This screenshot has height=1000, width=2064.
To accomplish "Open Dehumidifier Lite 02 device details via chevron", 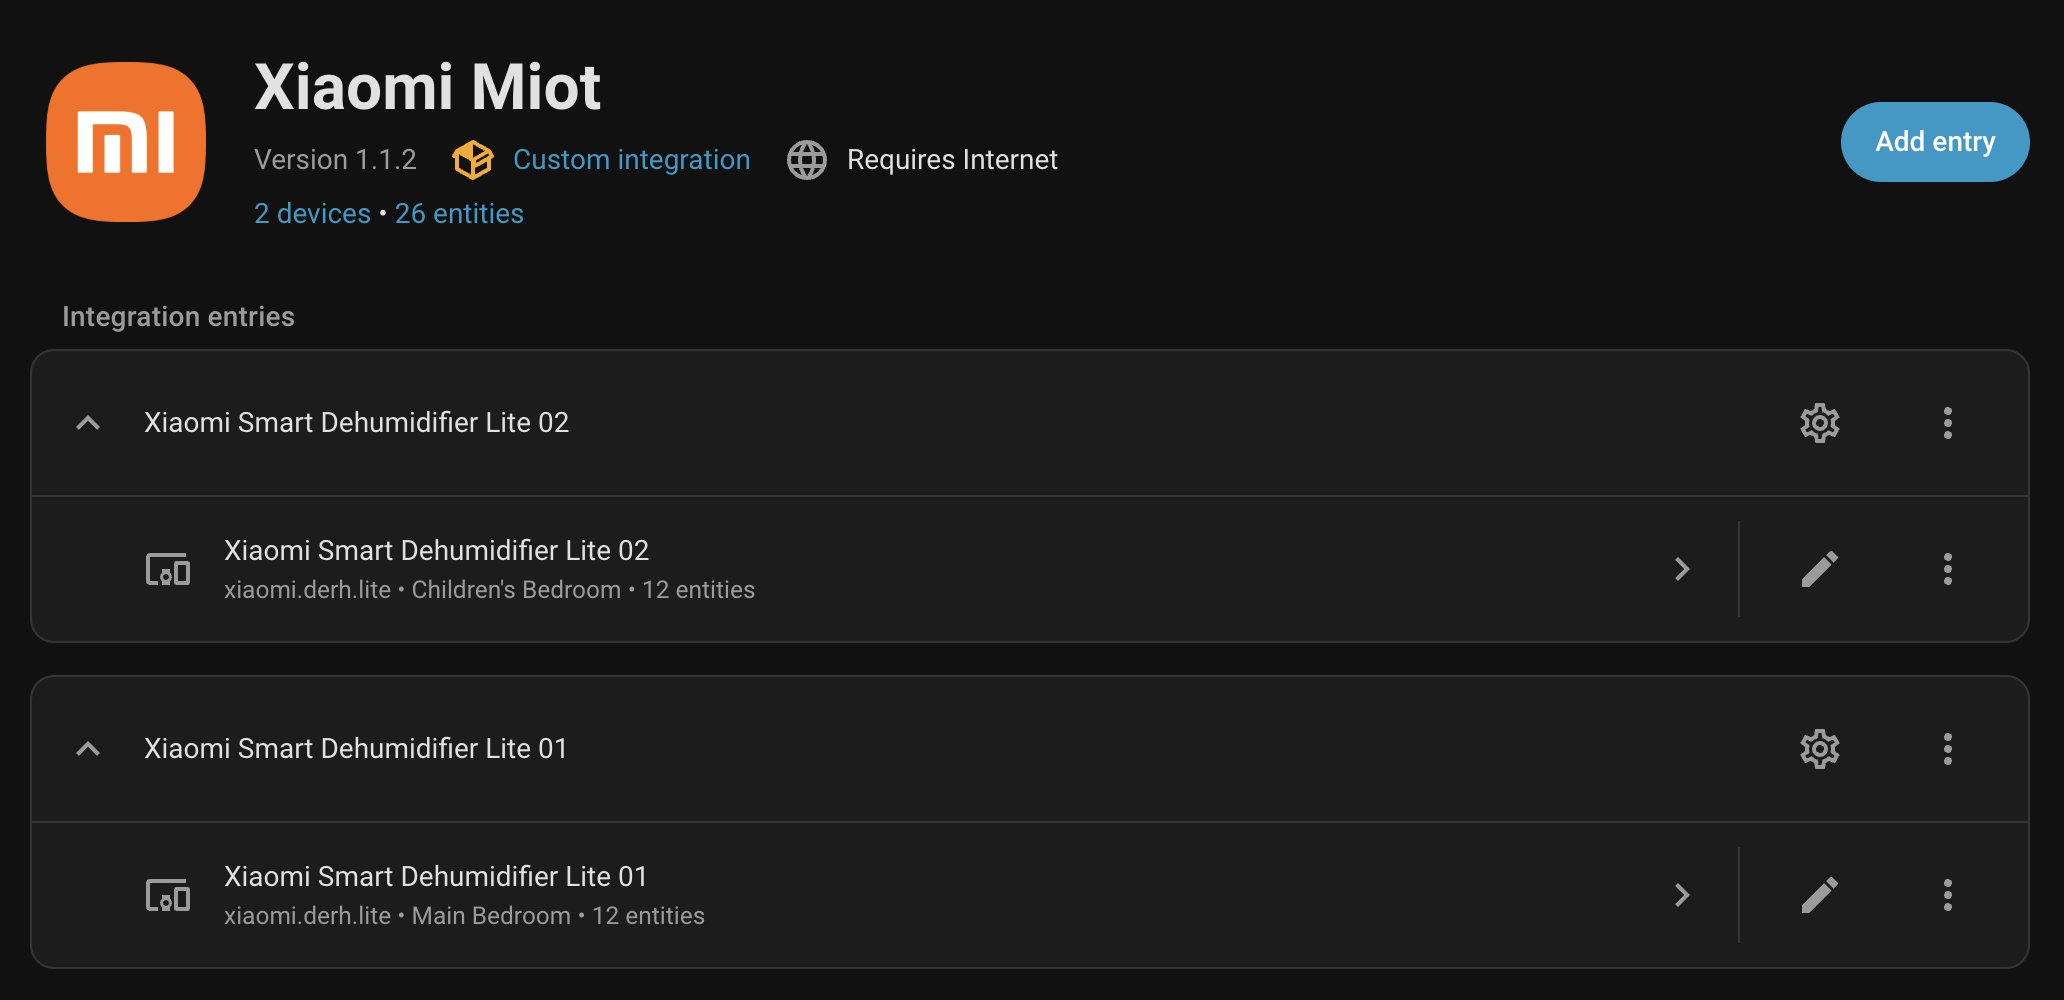I will coord(1683,569).
